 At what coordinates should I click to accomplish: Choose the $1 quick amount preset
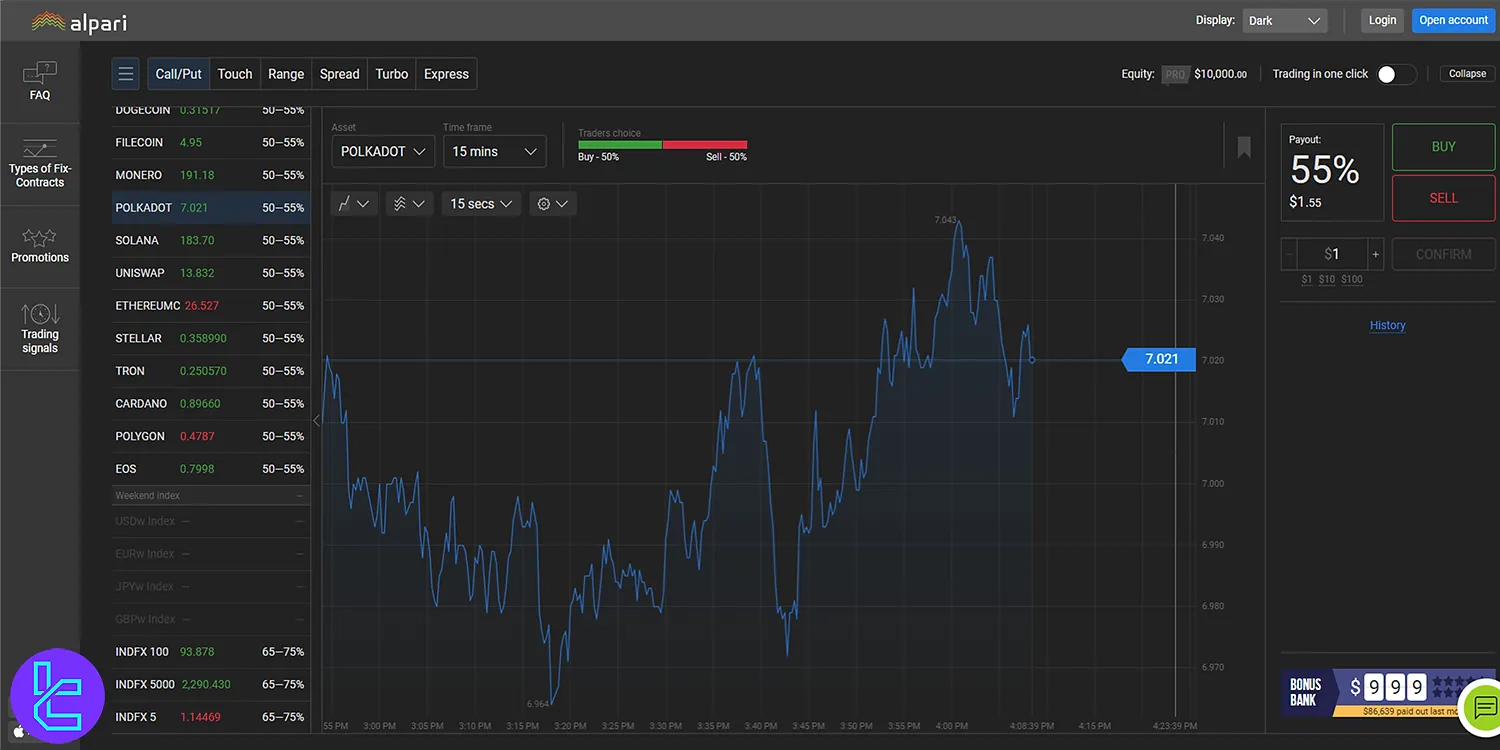[1307, 279]
